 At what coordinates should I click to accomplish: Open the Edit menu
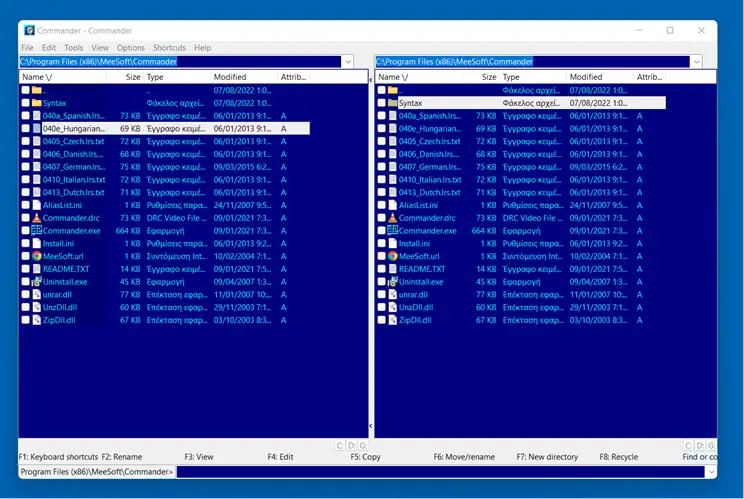[x=48, y=48]
